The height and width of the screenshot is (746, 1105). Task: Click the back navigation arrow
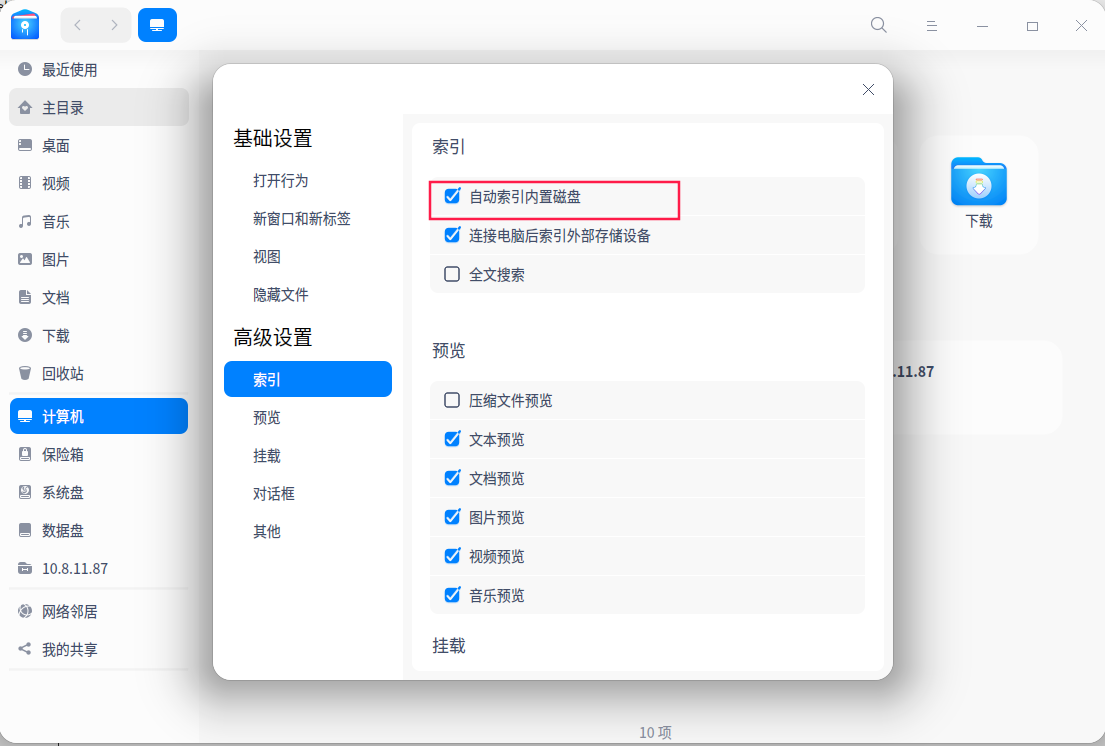(x=78, y=25)
